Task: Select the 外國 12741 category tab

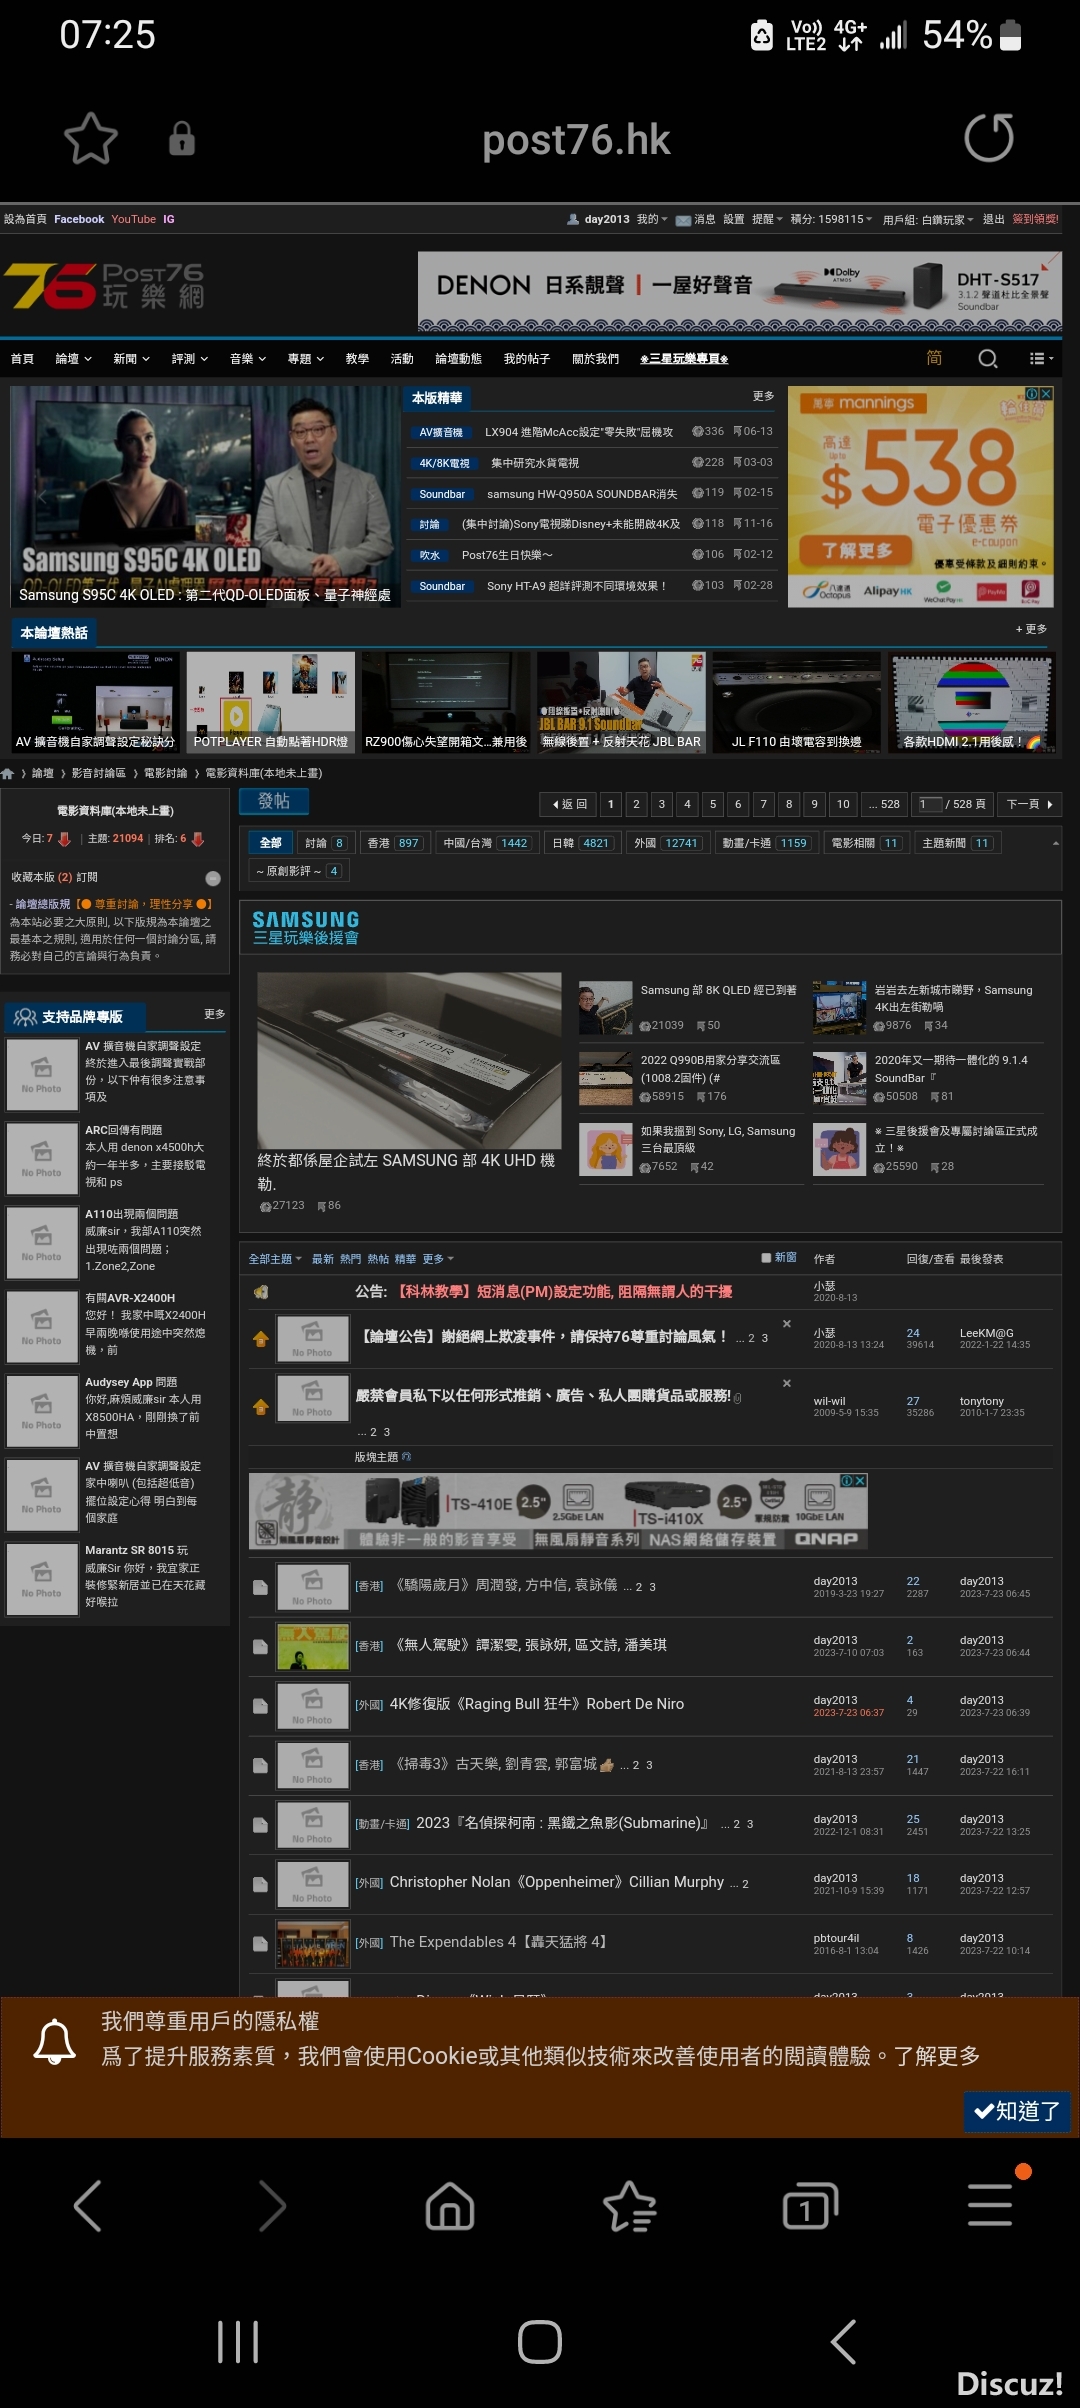Action: pos(669,843)
